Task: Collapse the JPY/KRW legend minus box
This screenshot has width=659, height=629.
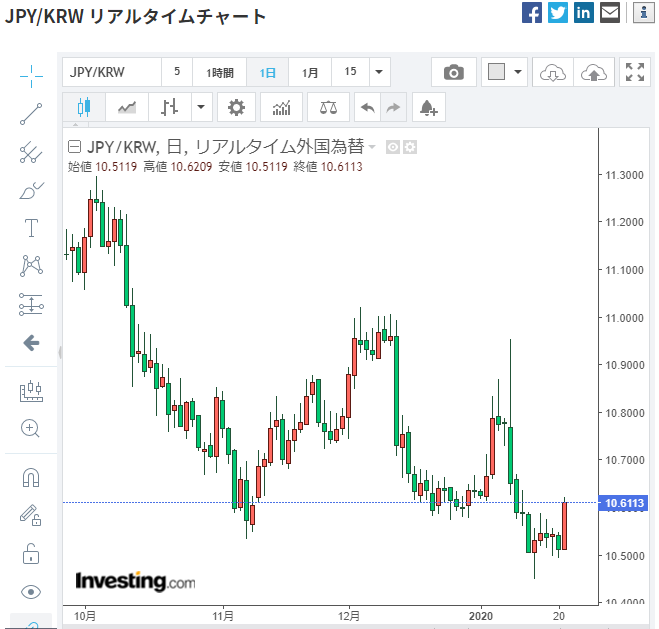Action: (x=74, y=147)
